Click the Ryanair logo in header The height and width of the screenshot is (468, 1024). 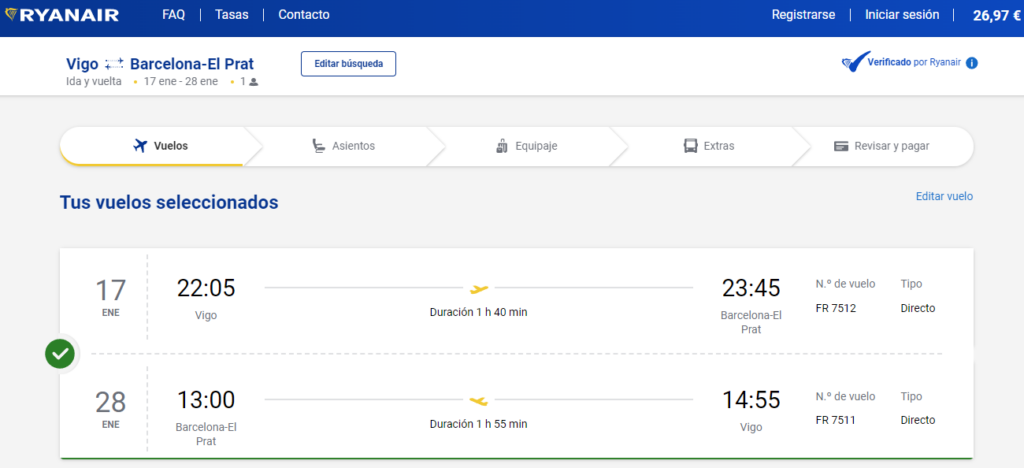[61, 15]
